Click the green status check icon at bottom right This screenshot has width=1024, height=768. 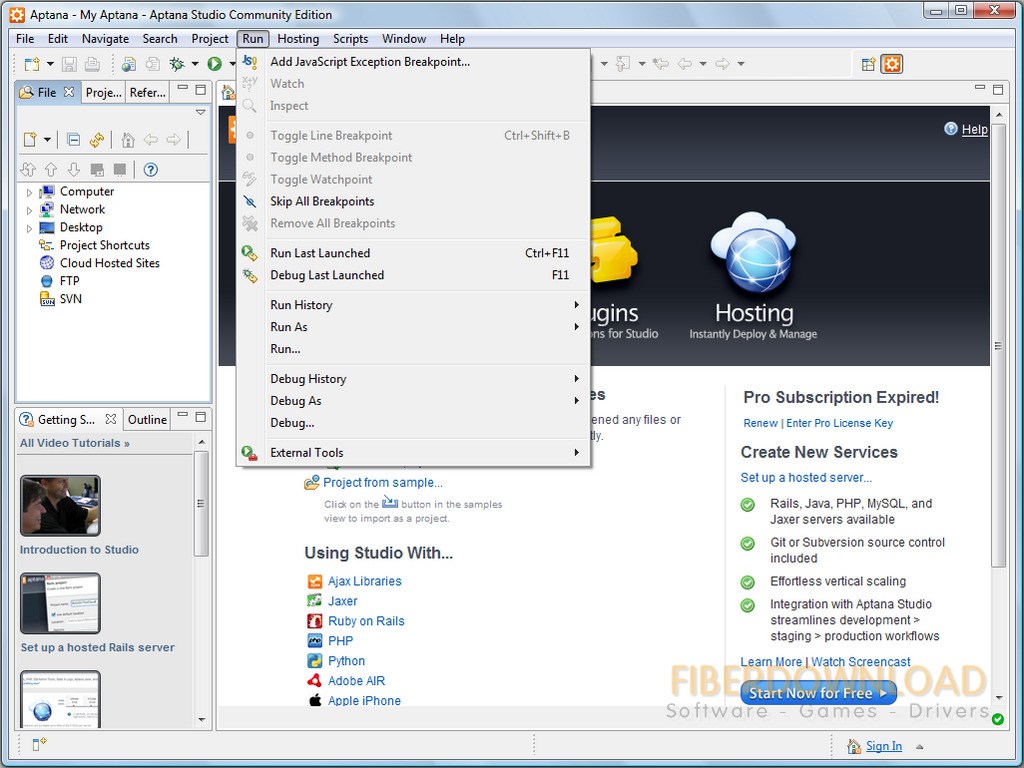click(x=997, y=719)
